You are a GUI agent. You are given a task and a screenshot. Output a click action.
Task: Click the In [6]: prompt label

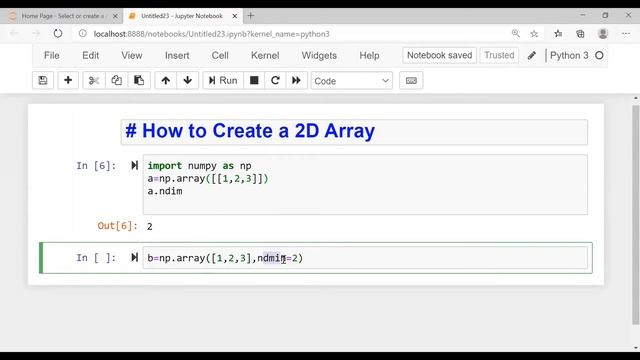96,166
